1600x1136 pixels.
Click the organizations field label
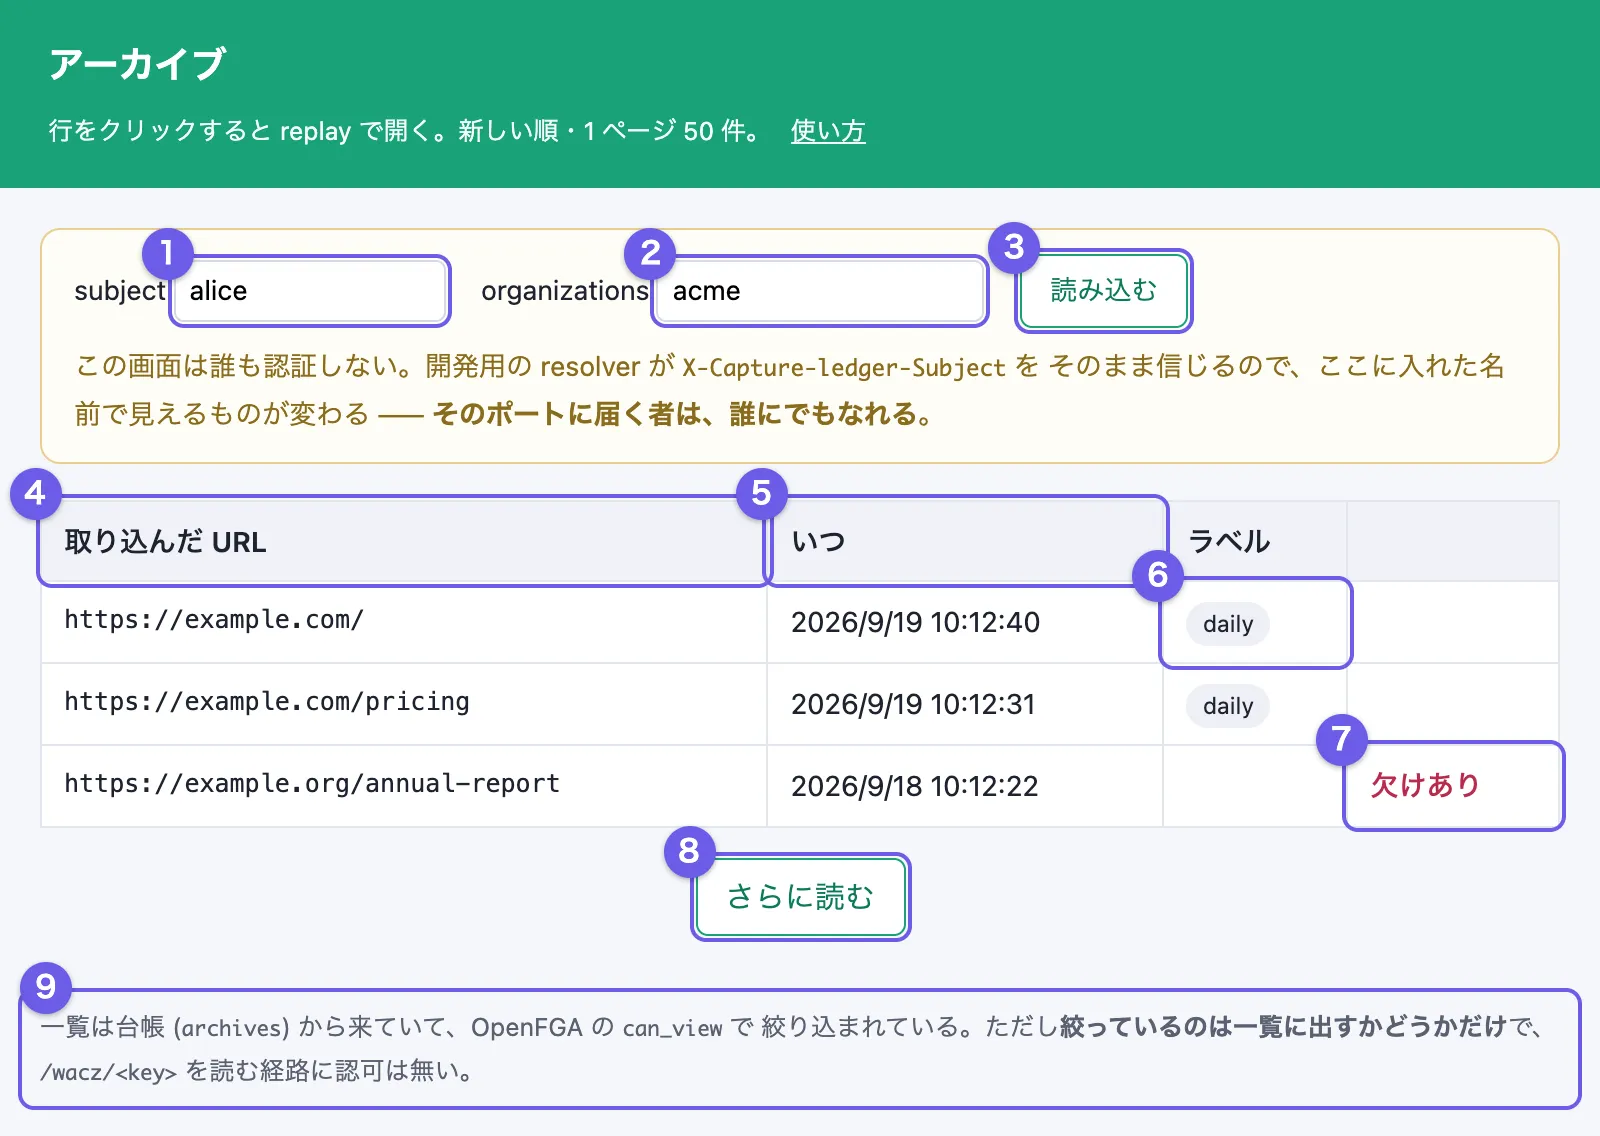565,291
